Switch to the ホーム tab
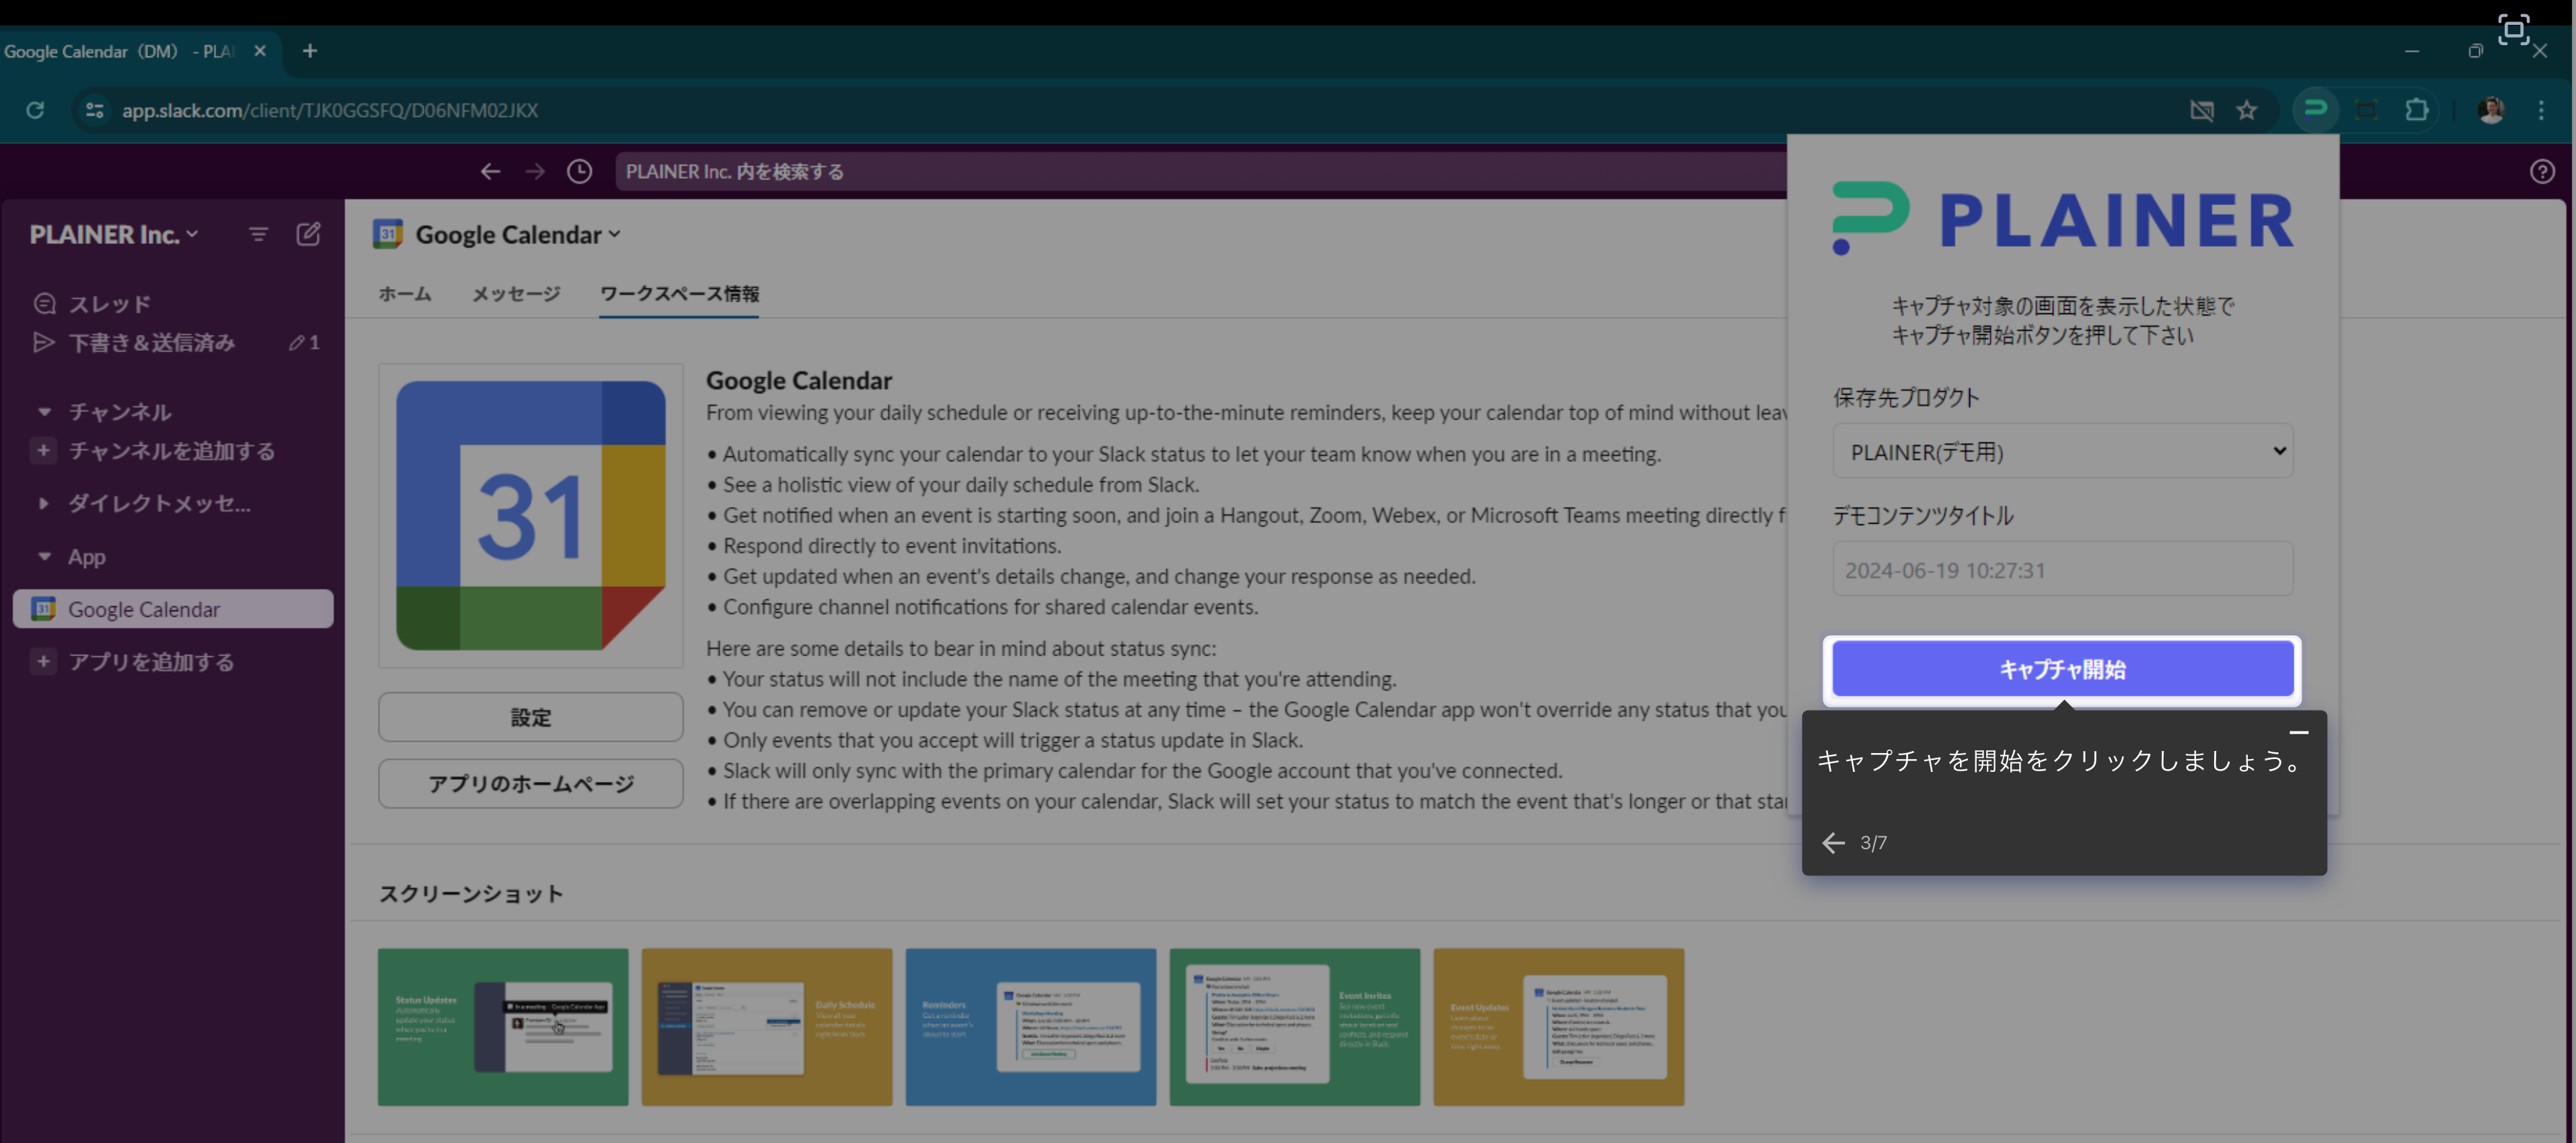This screenshot has height=1143, width=2576. point(404,294)
